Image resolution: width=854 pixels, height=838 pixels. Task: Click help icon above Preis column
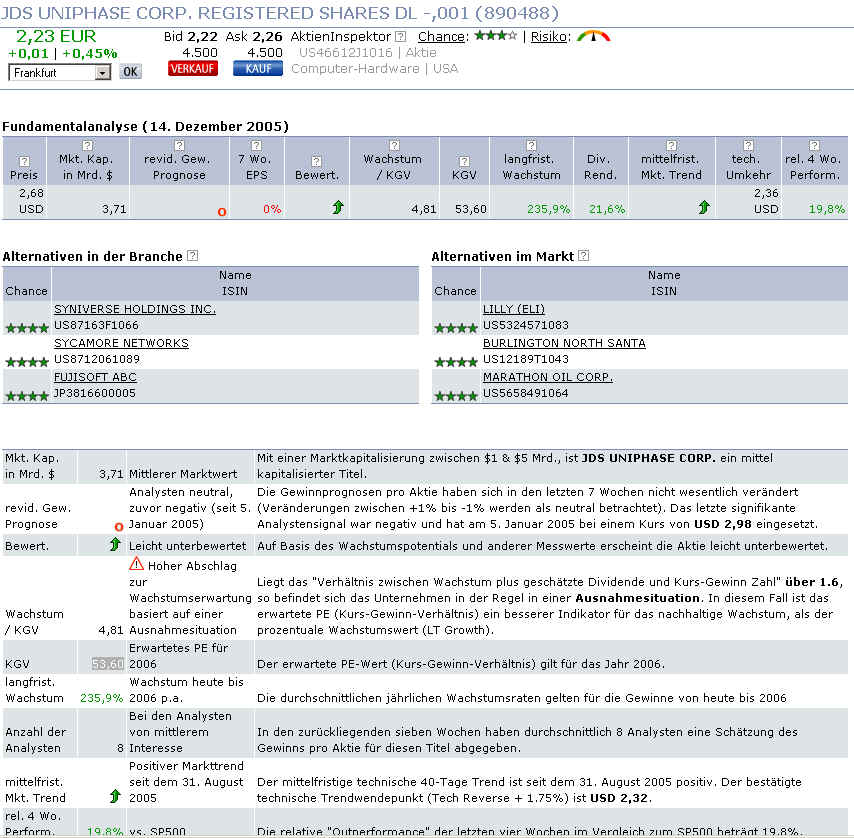pyautogui.click(x=24, y=162)
